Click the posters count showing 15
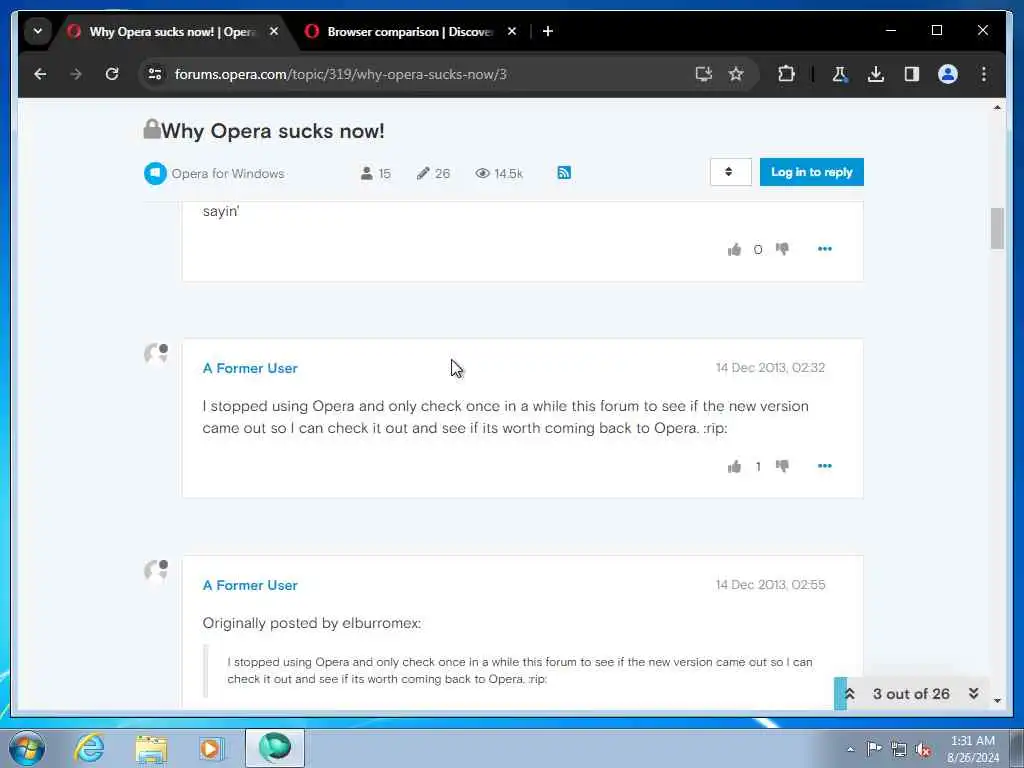This screenshot has width=1024, height=768. (x=376, y=174)
